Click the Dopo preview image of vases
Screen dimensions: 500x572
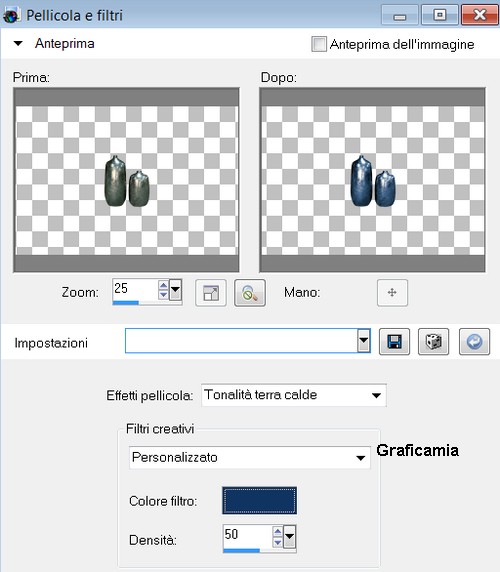click(372, 180)
